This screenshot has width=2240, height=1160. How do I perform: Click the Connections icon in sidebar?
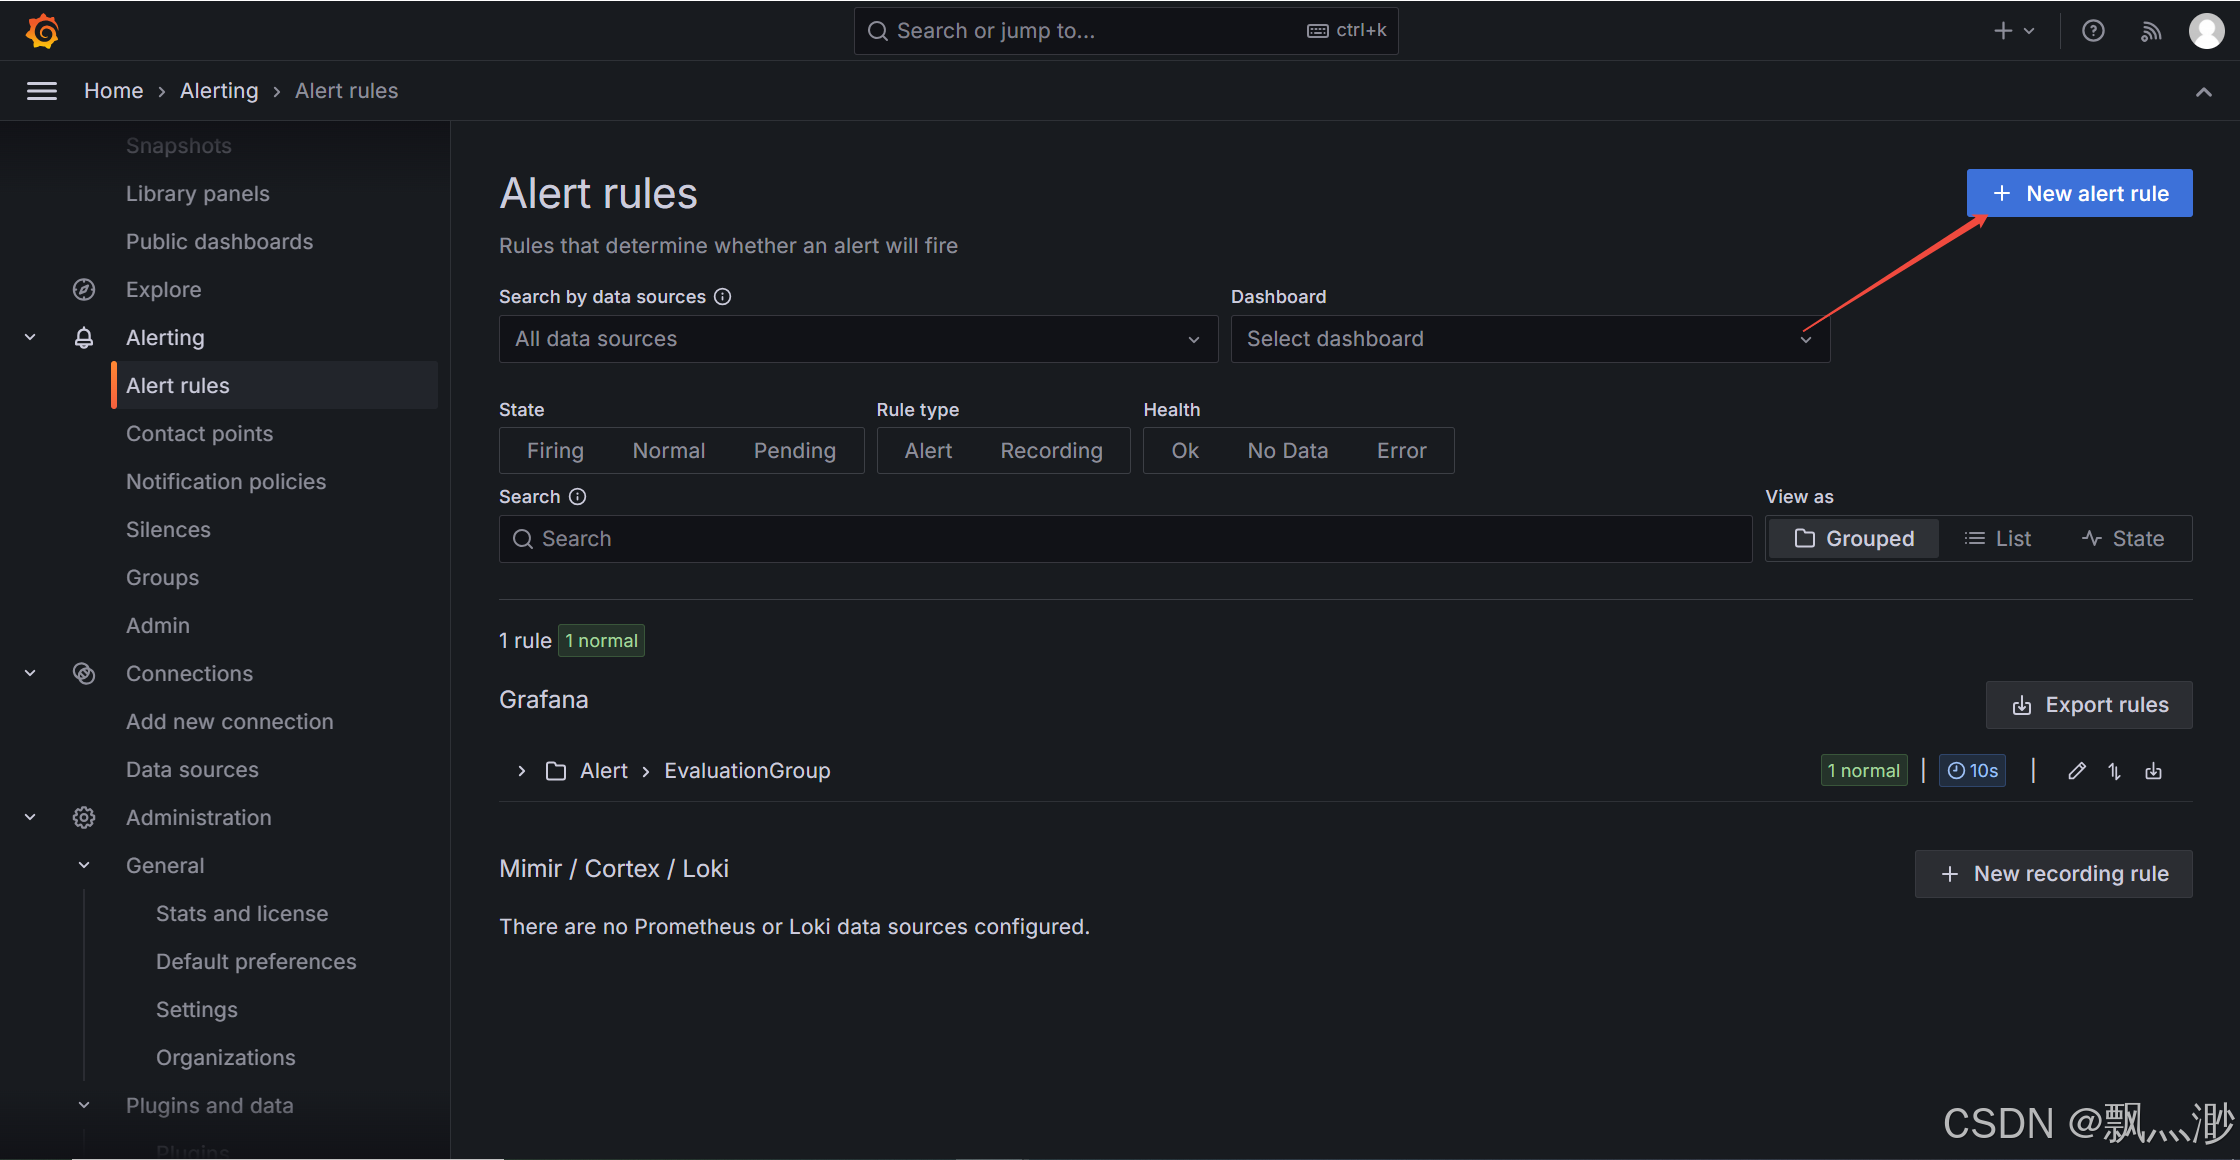(84, 674)
